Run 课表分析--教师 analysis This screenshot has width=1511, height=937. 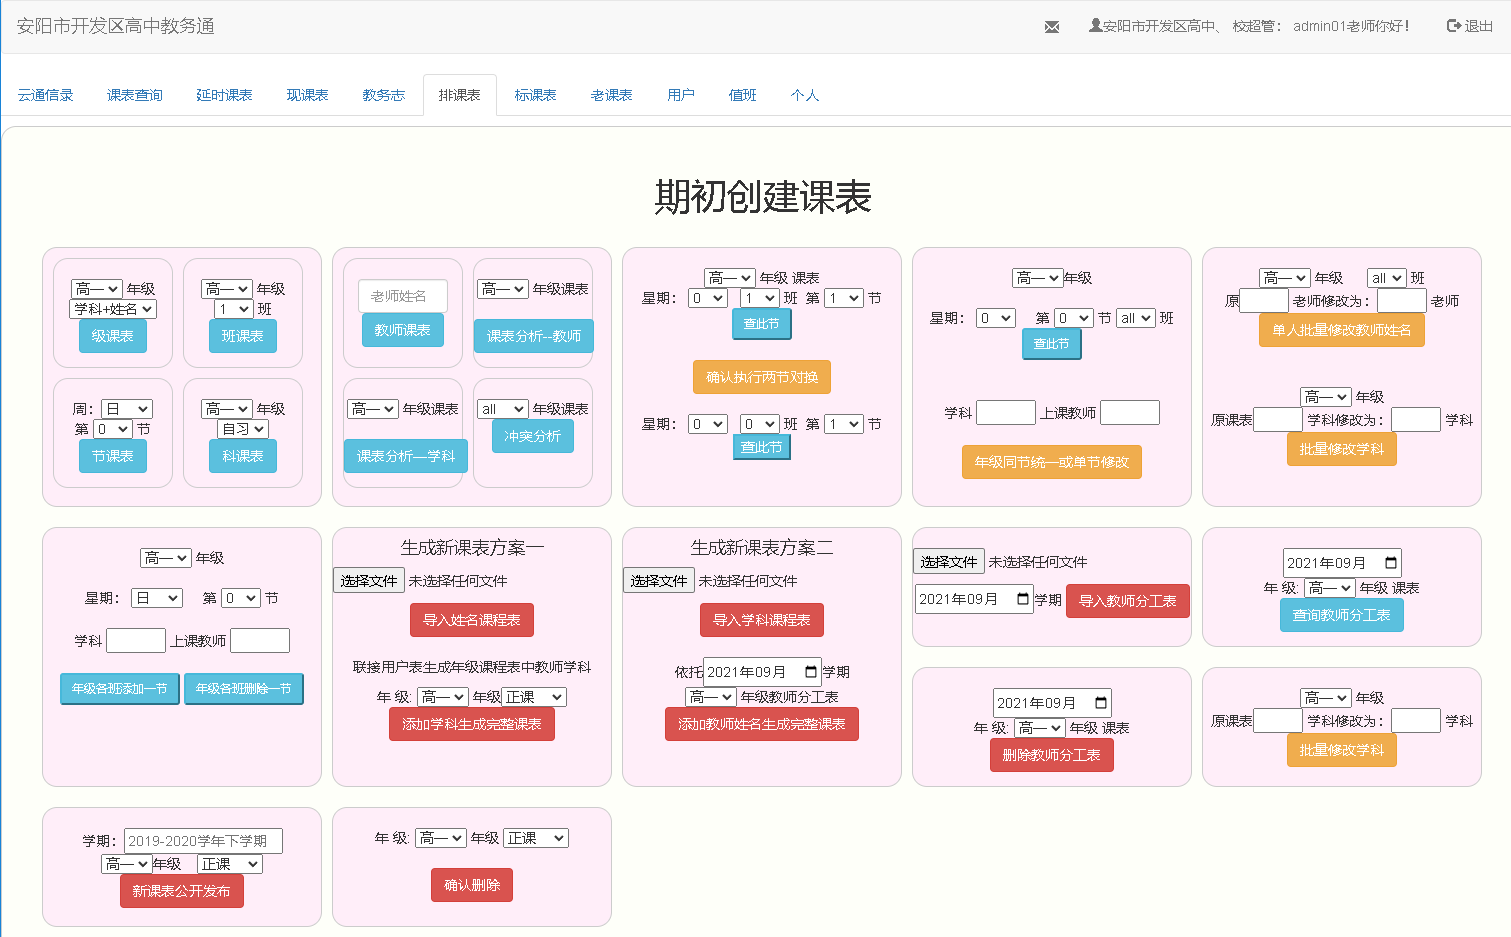534,336
